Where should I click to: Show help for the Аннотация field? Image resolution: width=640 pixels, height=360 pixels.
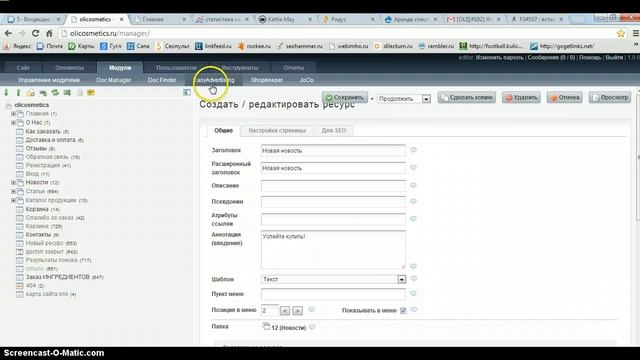tap(413, 266)
